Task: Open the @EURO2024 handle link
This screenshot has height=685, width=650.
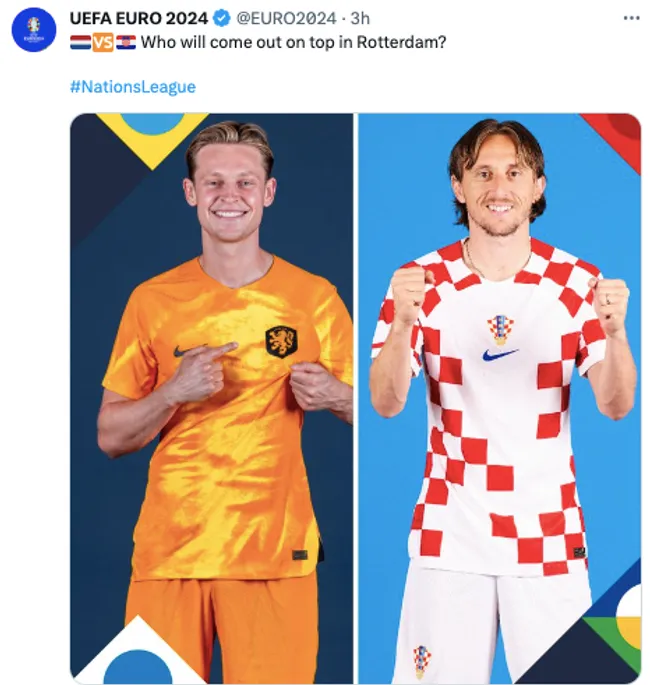Action: point(286,18)
